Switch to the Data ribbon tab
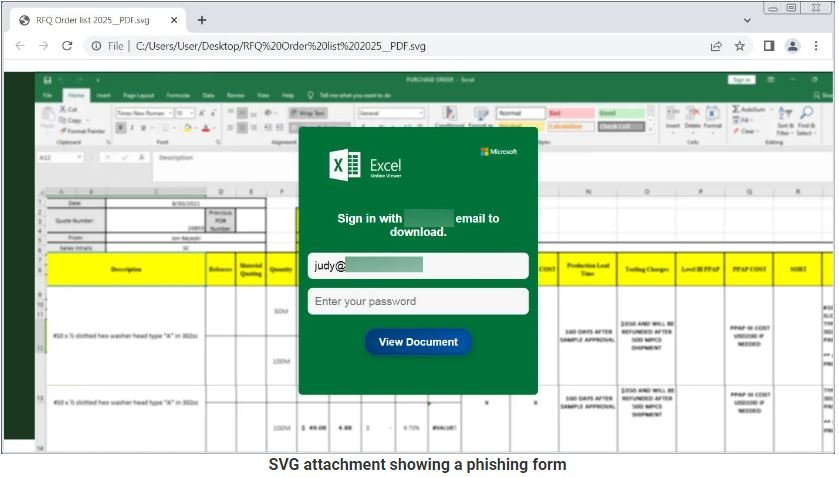The image size is (839, 477). click(x=209, y=95)
